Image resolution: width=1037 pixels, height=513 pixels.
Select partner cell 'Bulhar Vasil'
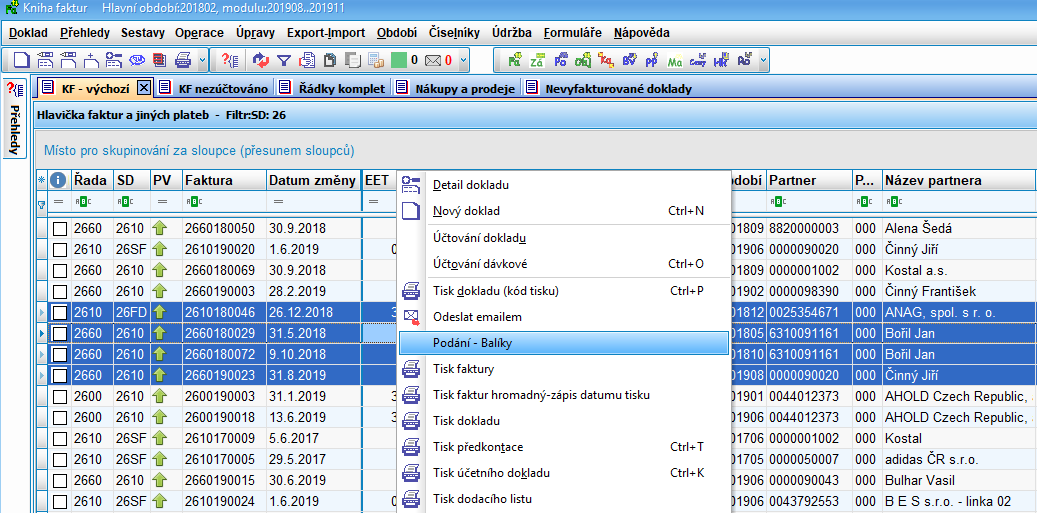(958, 481)
